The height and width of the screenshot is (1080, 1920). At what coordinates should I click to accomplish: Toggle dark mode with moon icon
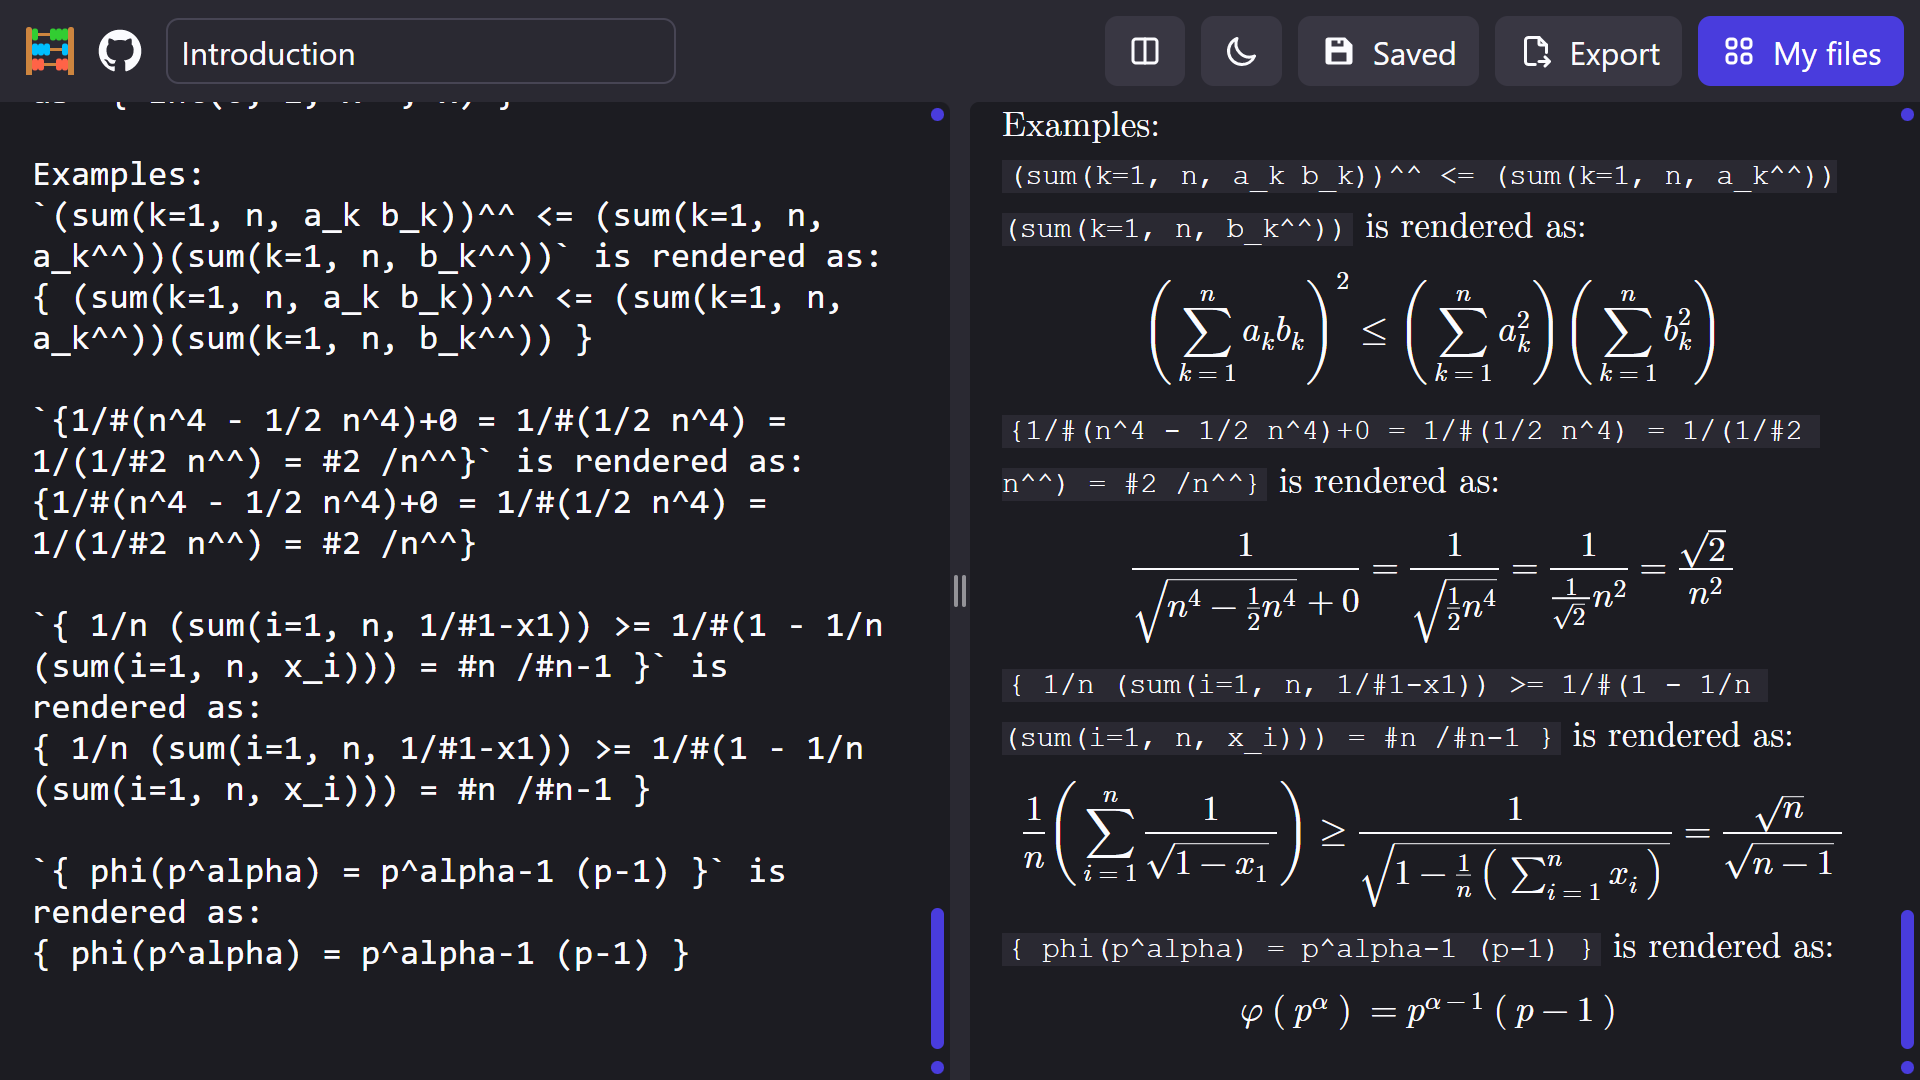coord(1240,53)
